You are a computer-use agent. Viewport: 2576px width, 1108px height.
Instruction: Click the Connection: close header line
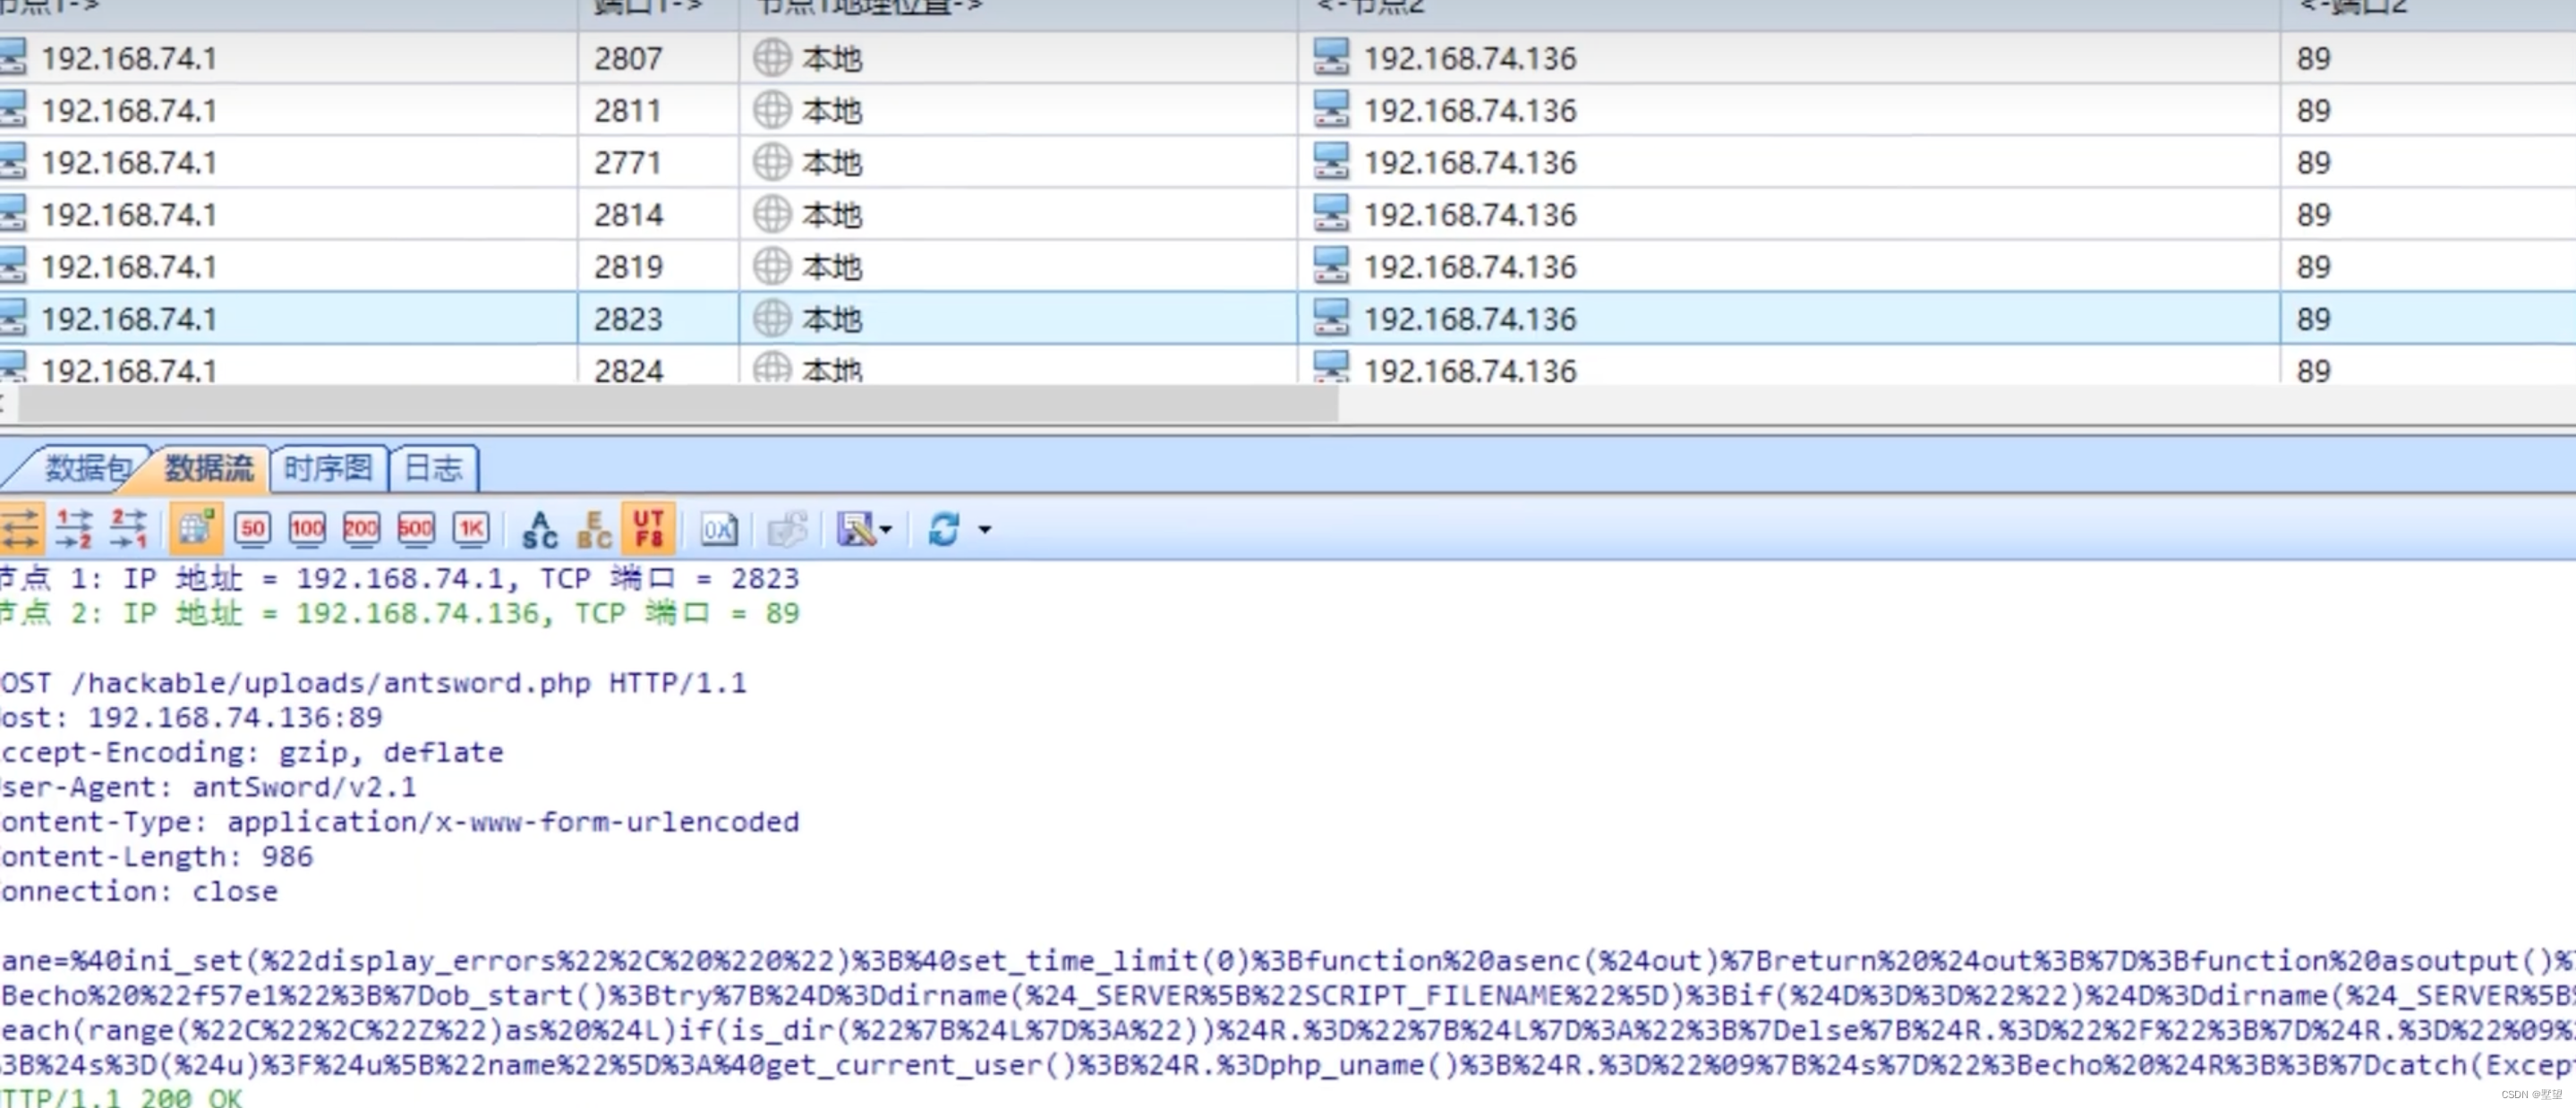(x=139, y=892)
